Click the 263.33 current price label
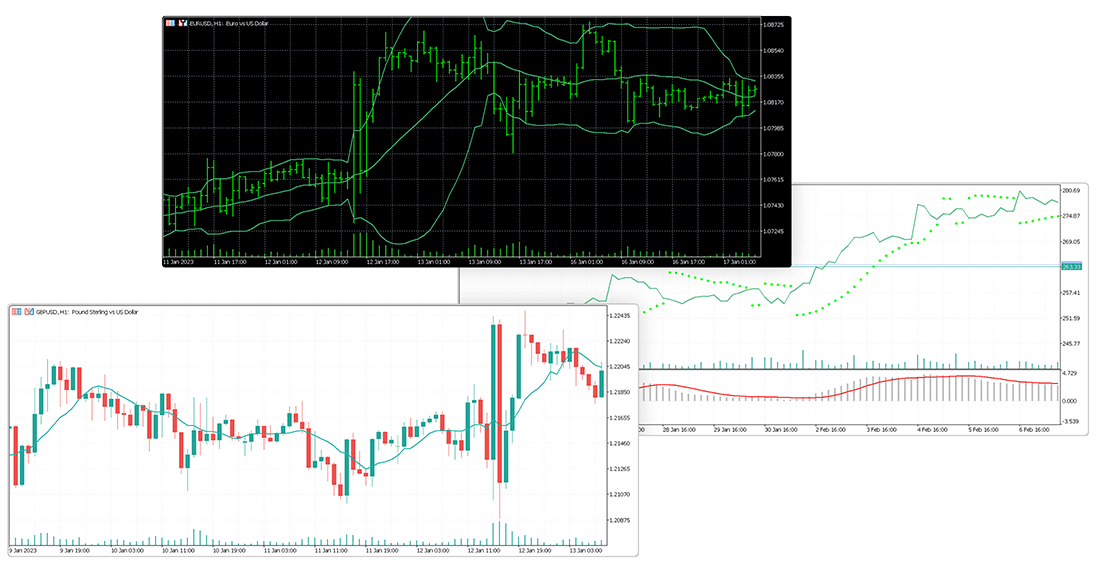The height and width of the screenshot is (569, 1097). (1071, 267)
